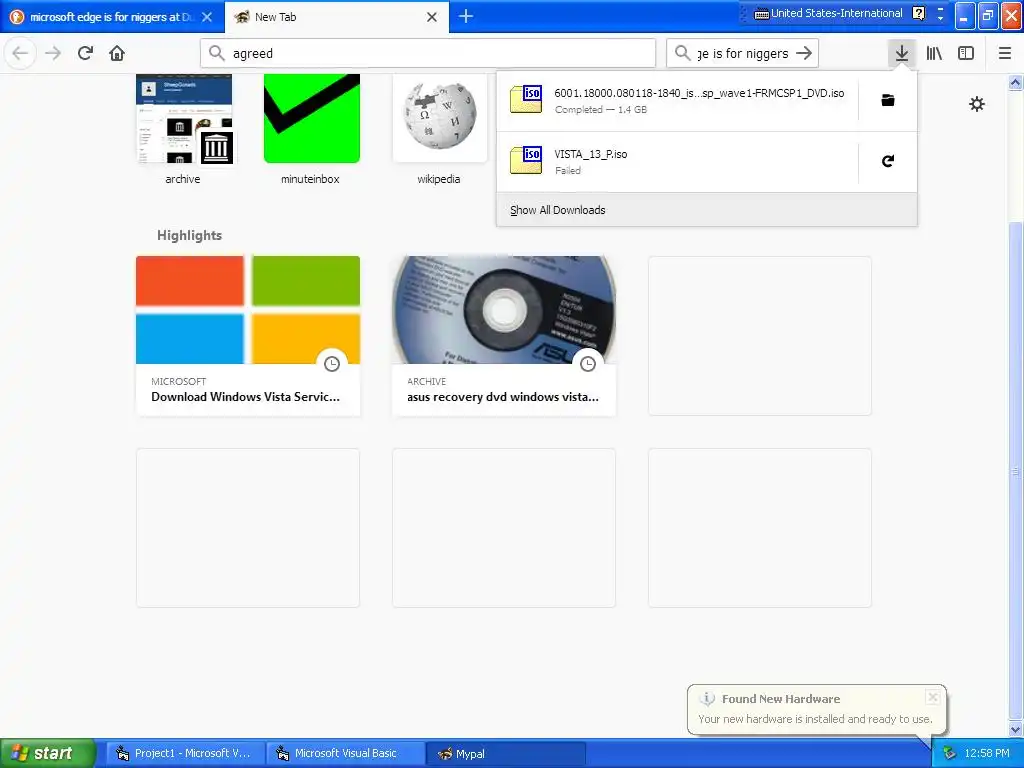The width and height of the screenshot is (1024, 768).
Task: Open the home page icon
Action: (x=117, y=54)
